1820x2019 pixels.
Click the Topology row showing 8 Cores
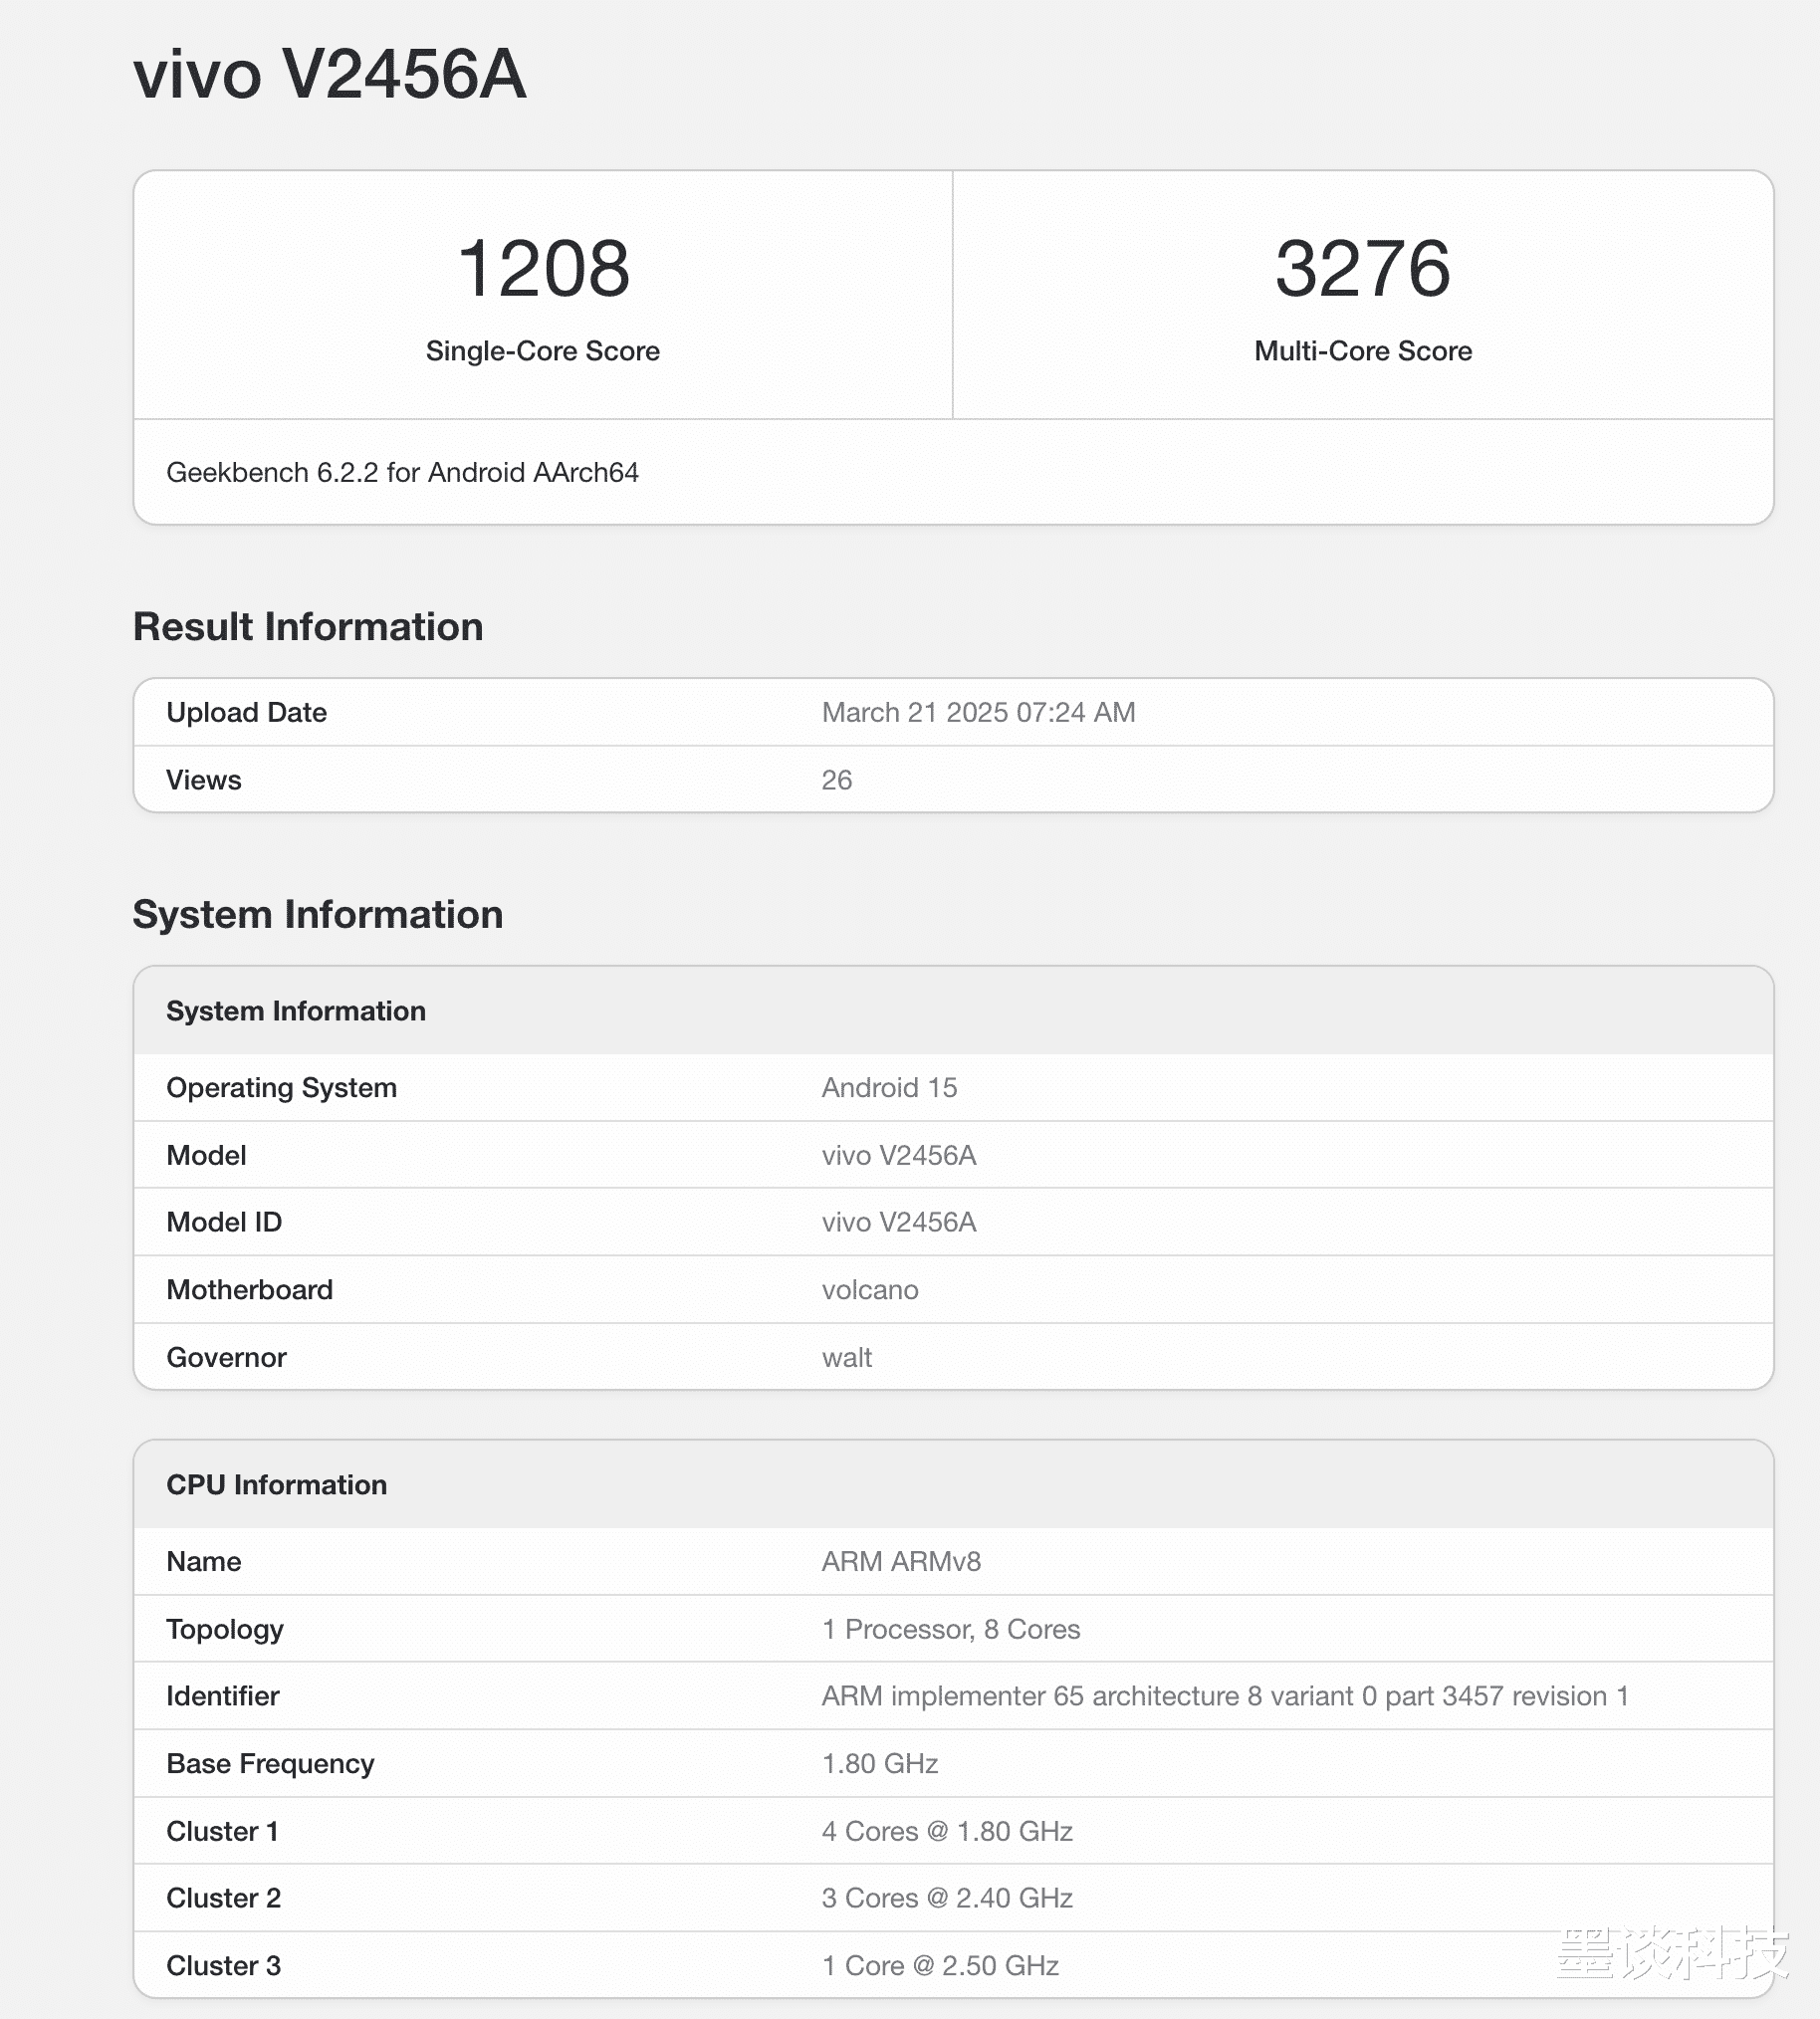tap(950, 1629)
